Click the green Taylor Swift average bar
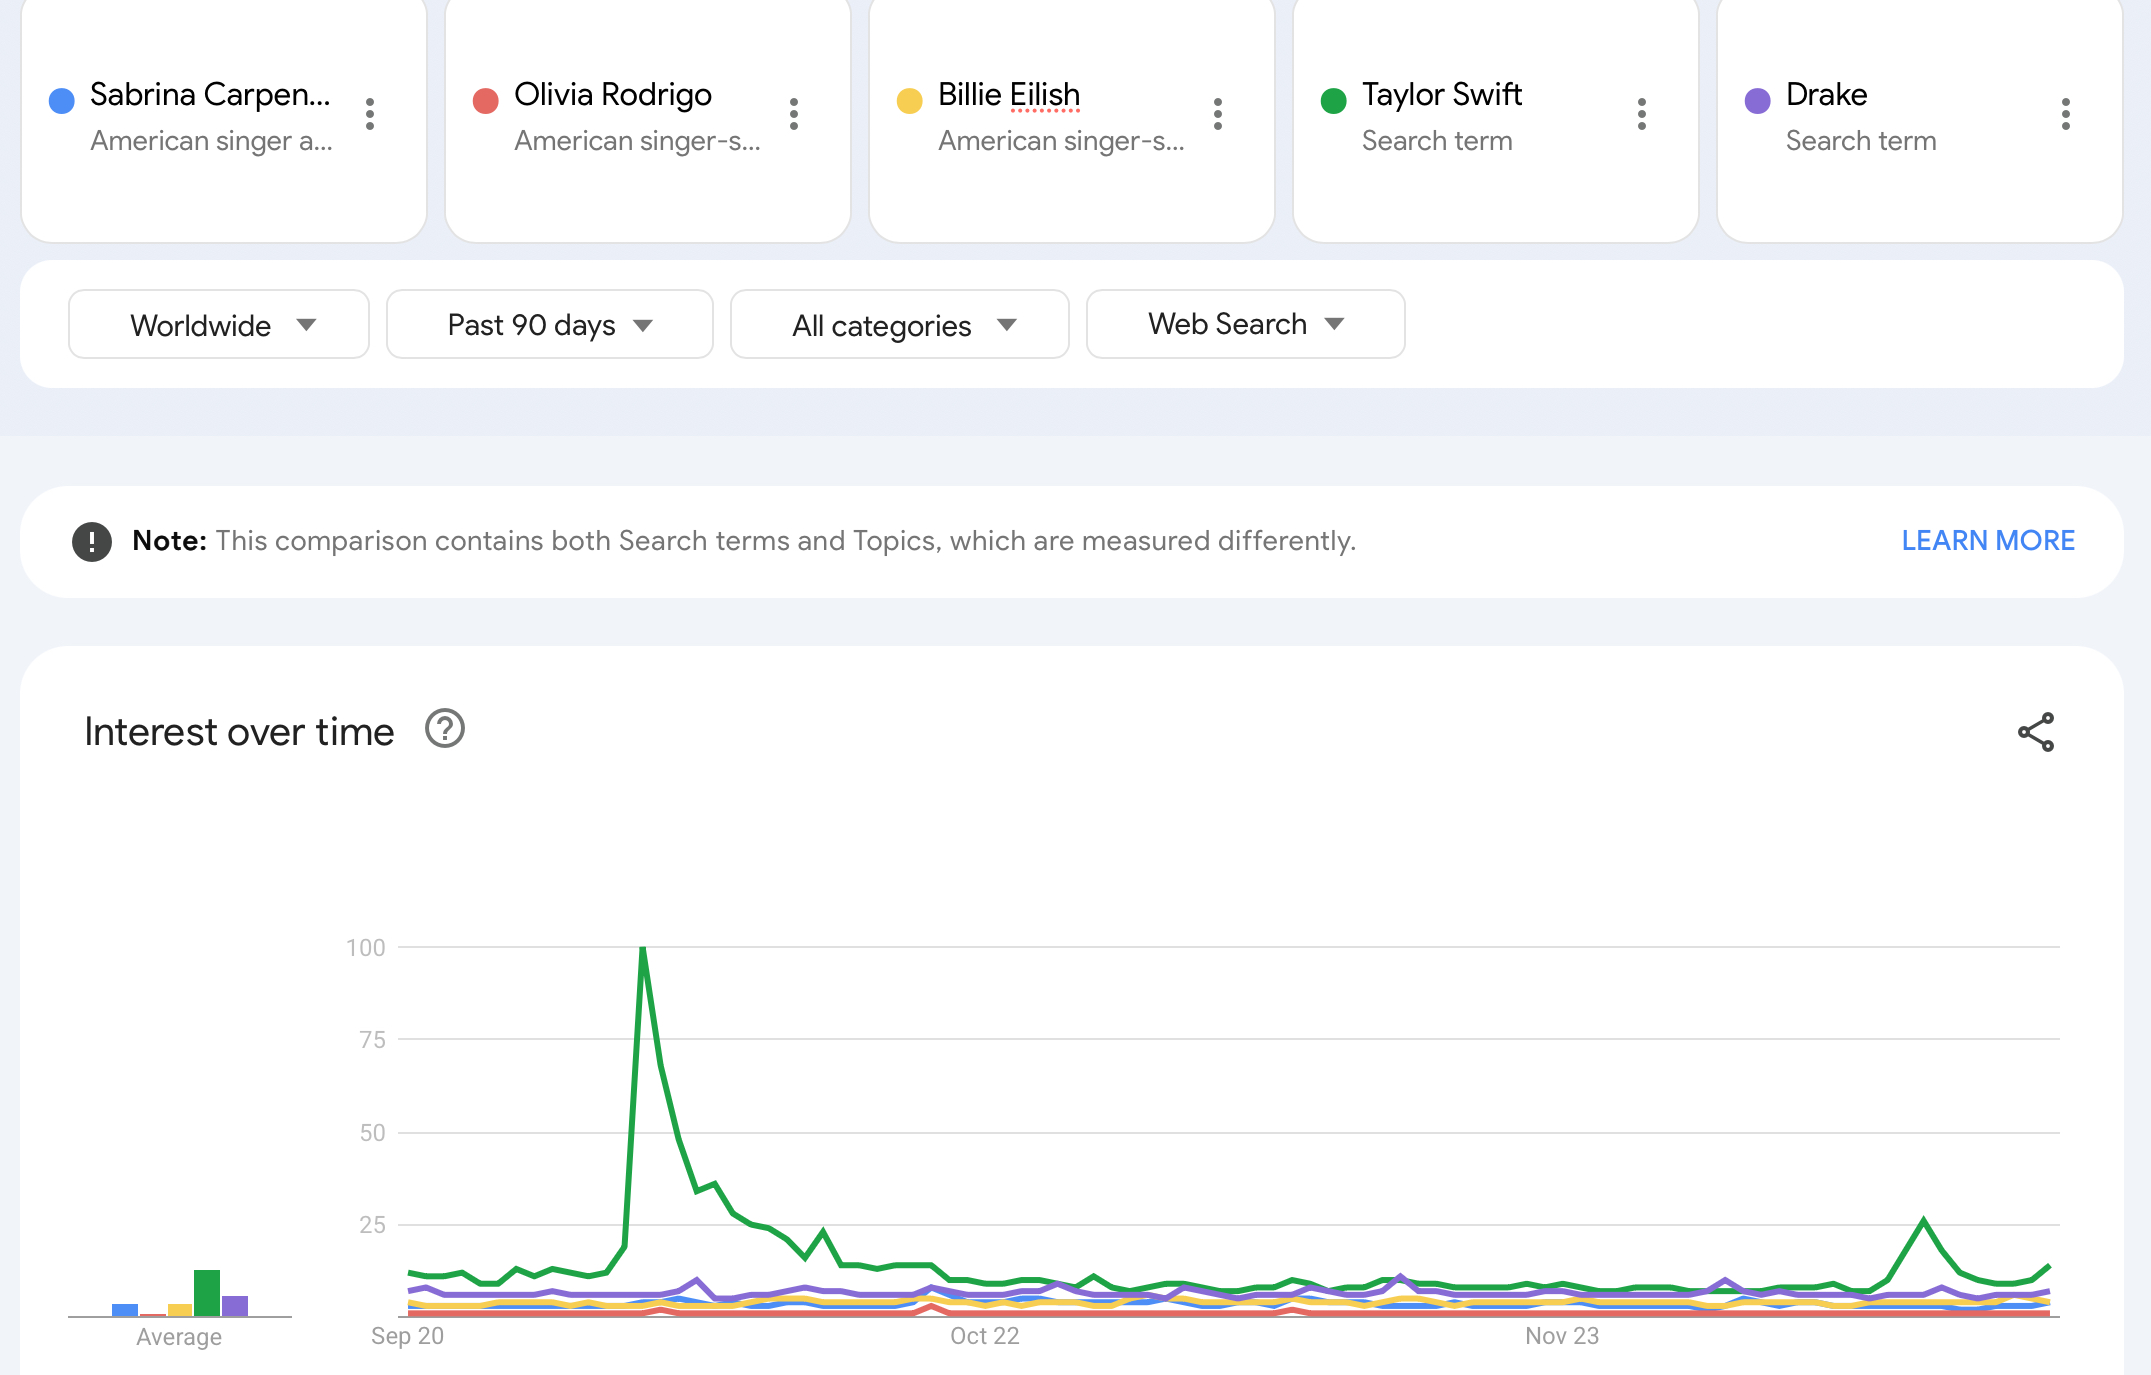The width and height of the screenshot is (2151, 1375). pyautogui.click(x=207, y=1293)
